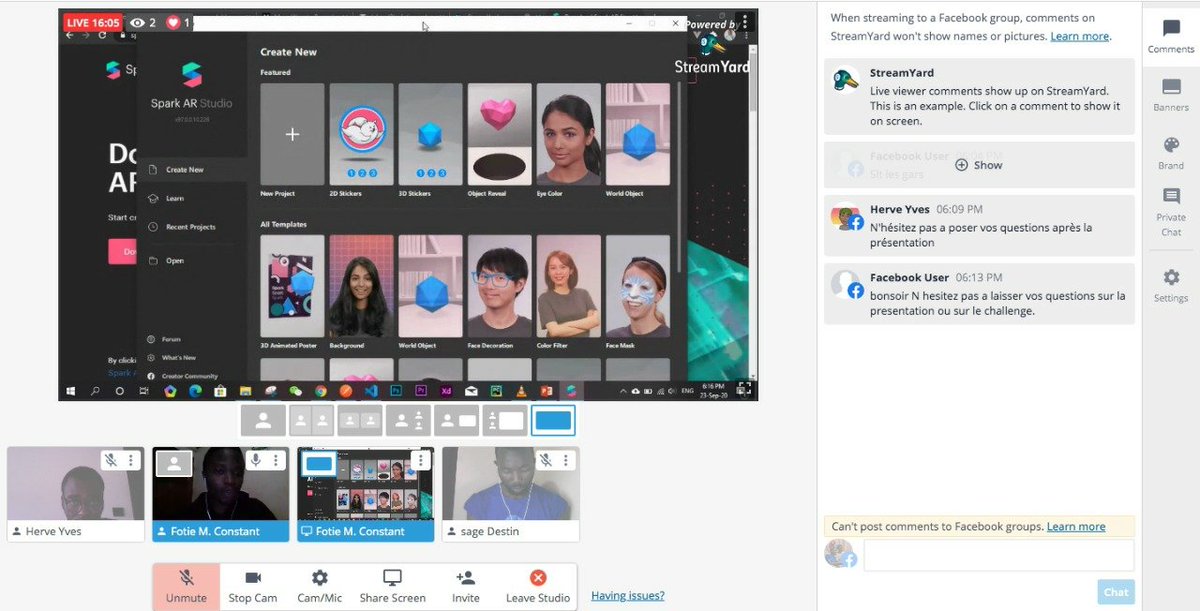
Task: Click the Windows Start icon in the shared screen's taskbar
Action: pos(71,391)
